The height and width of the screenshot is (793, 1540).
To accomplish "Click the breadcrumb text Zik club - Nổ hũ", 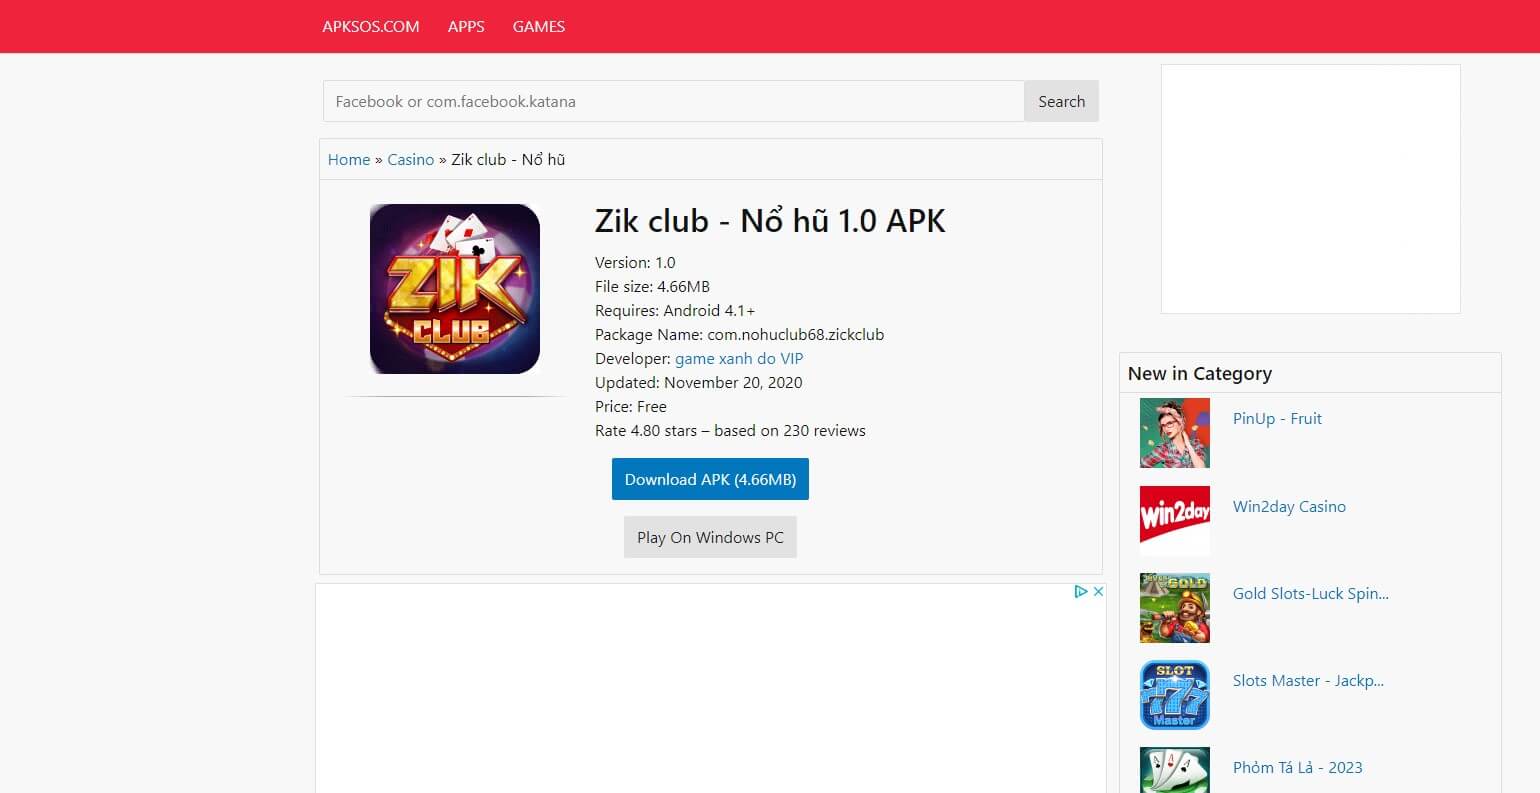I will click(x=508, y=160).
